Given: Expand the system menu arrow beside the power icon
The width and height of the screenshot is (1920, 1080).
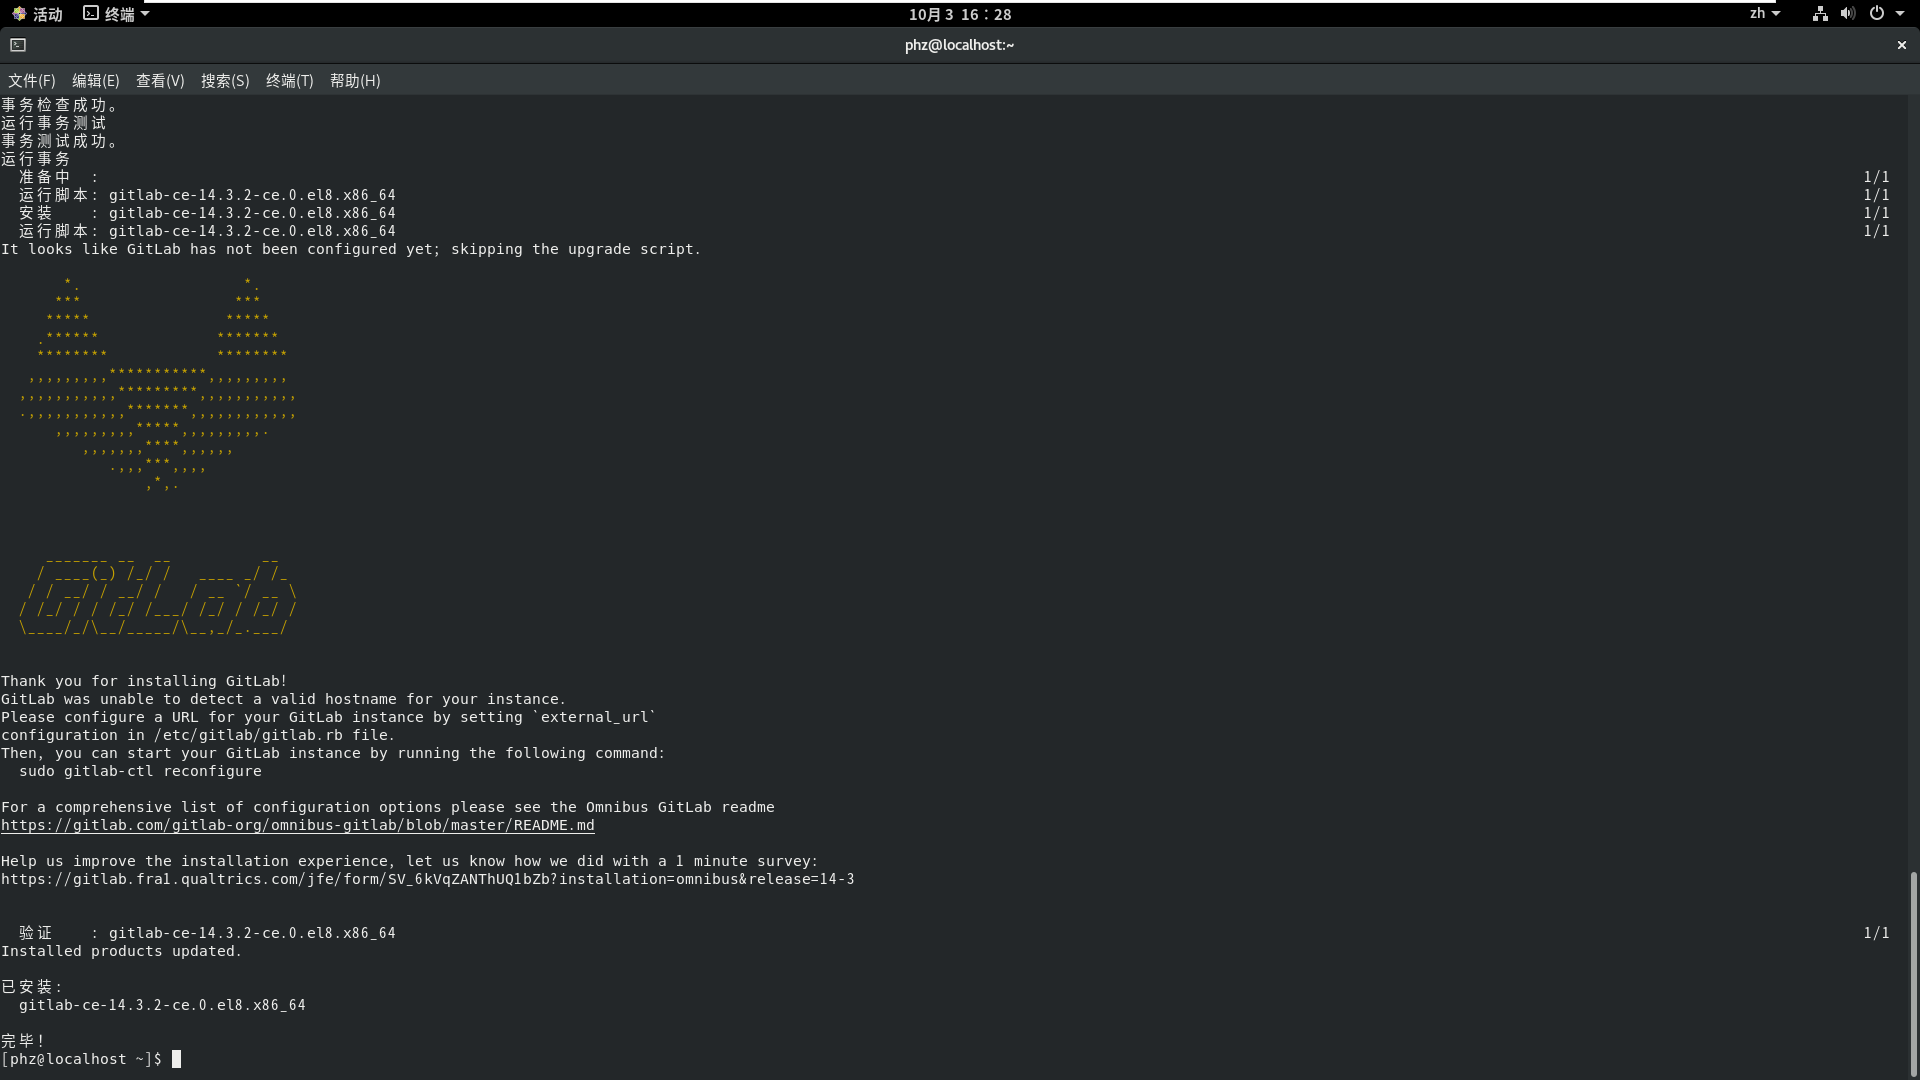Looking at the screenshot, I should [x=1900, y=14].
